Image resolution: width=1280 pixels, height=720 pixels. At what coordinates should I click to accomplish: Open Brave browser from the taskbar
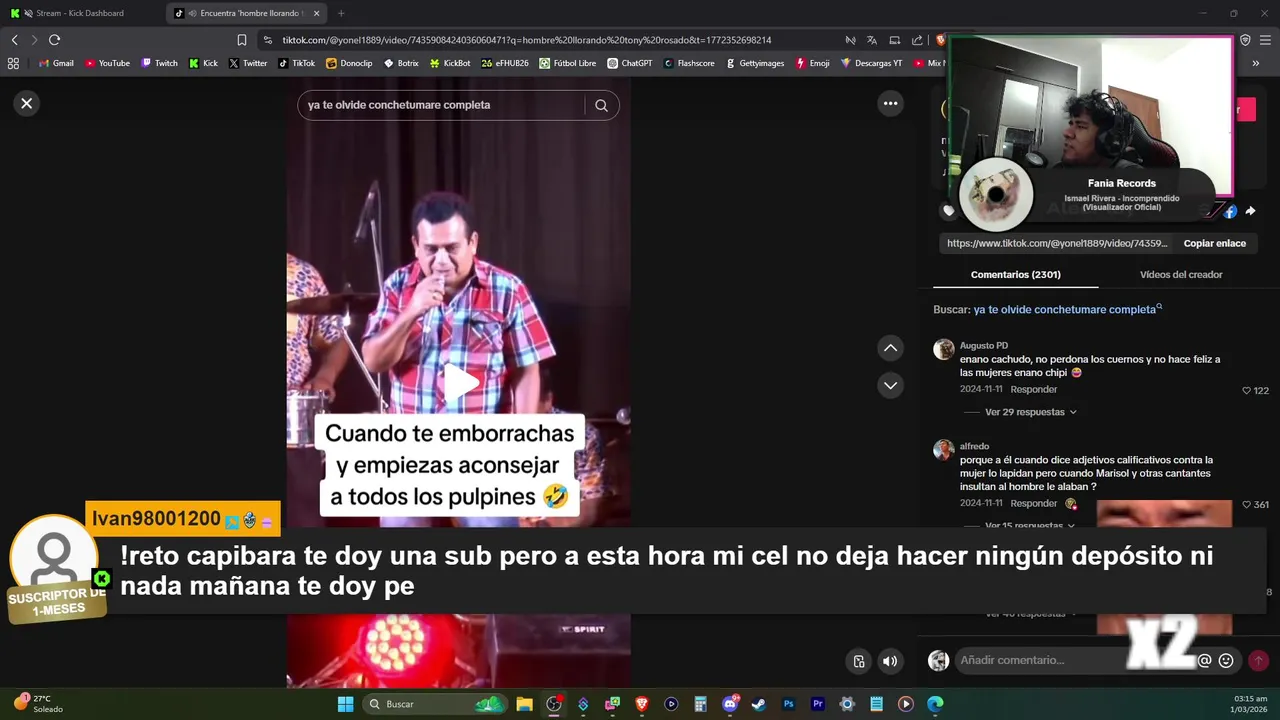[642, 704]
